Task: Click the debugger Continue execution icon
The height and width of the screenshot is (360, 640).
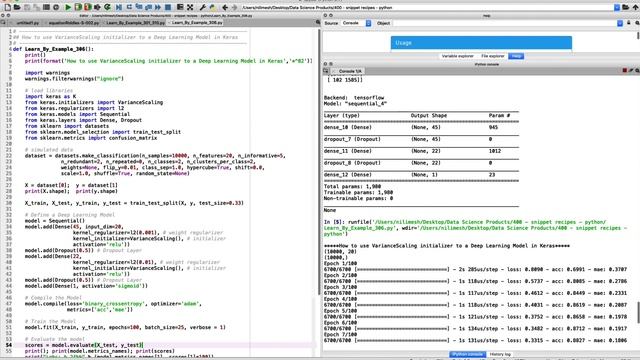Action: [x=158, y=7]
